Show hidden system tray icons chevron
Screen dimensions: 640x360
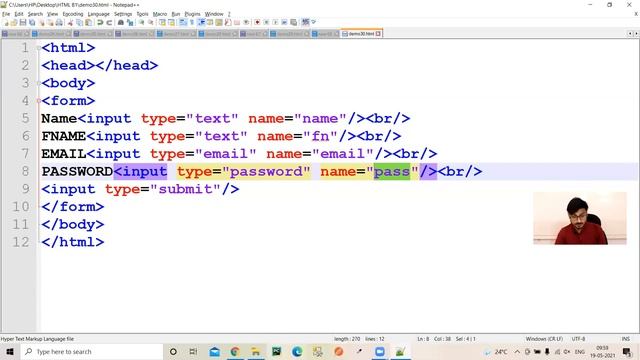click(517, 351)
